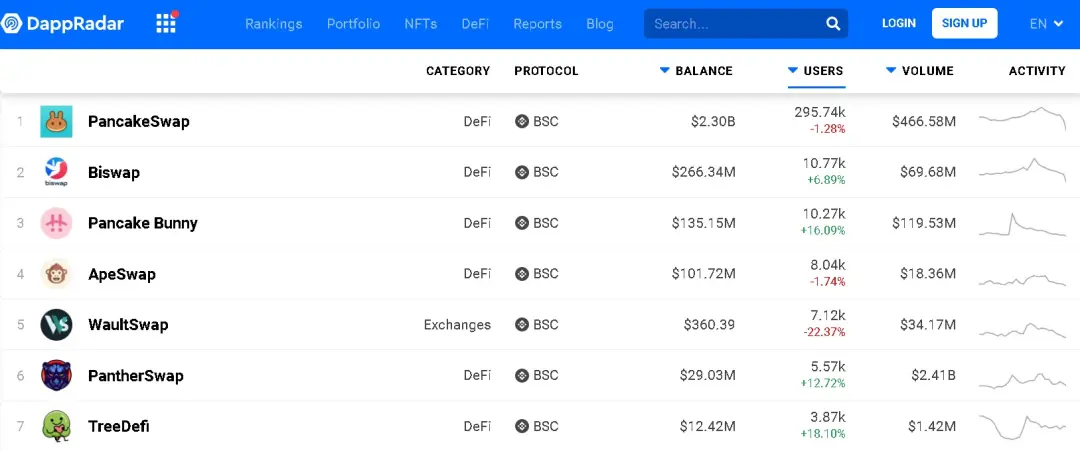This screenshot has height=451, width=1080.
Task: Open the Reports menu
Action: point(537,24)
